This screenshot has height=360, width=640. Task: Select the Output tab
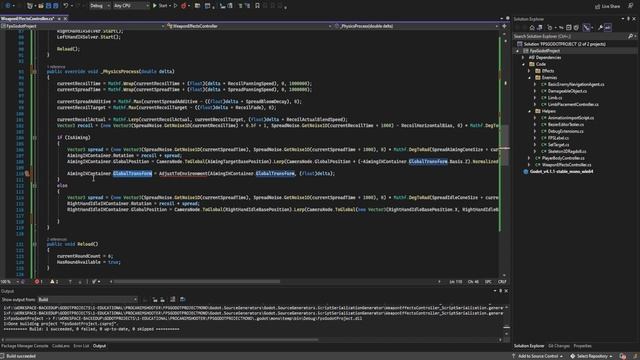pyautogui.click(x=99, y=346)
